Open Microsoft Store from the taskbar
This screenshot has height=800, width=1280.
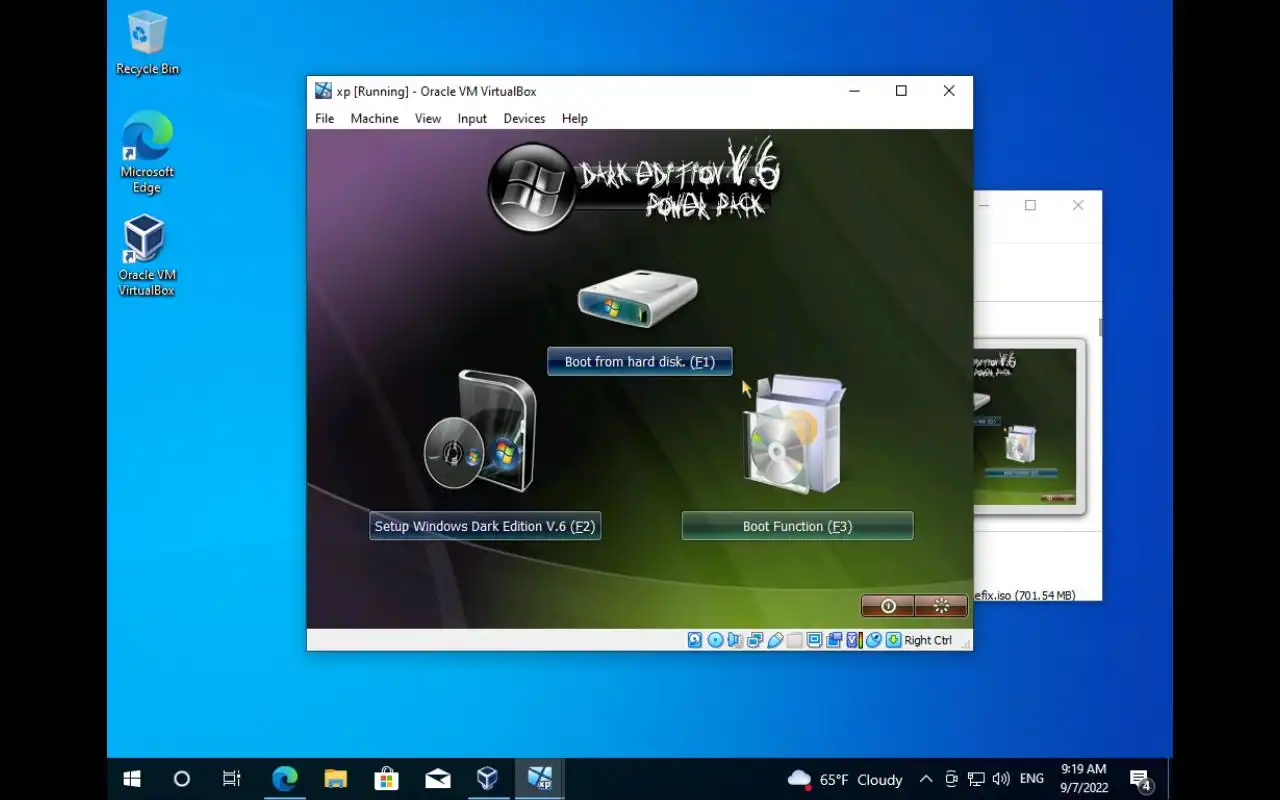point(386,779)
